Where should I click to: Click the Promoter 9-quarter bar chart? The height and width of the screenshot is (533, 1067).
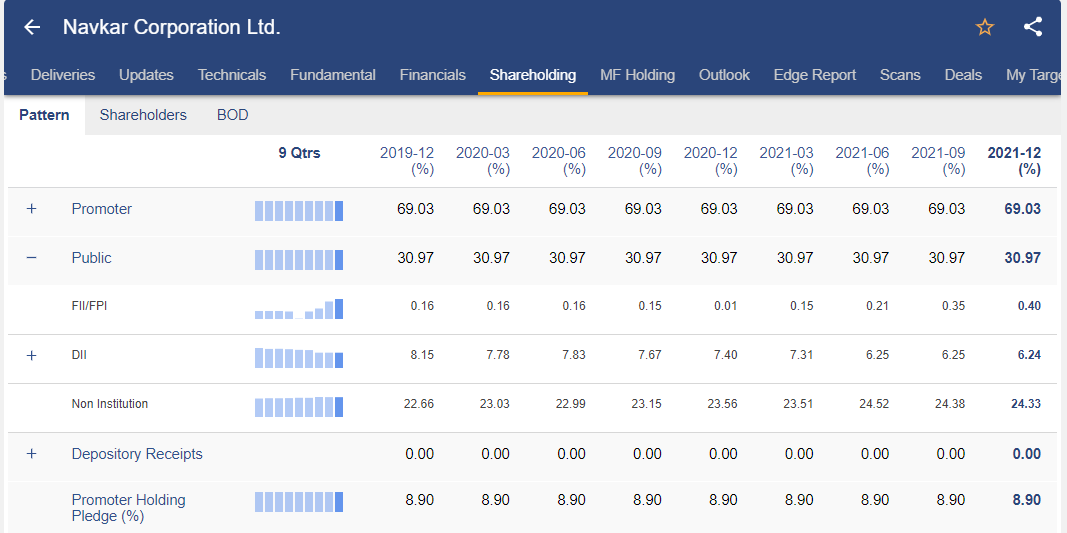coord(299,211)
